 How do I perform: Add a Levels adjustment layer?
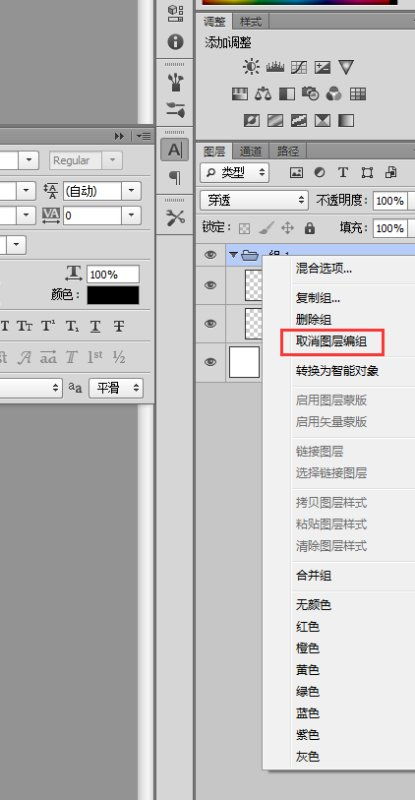(x=275, y=67)
